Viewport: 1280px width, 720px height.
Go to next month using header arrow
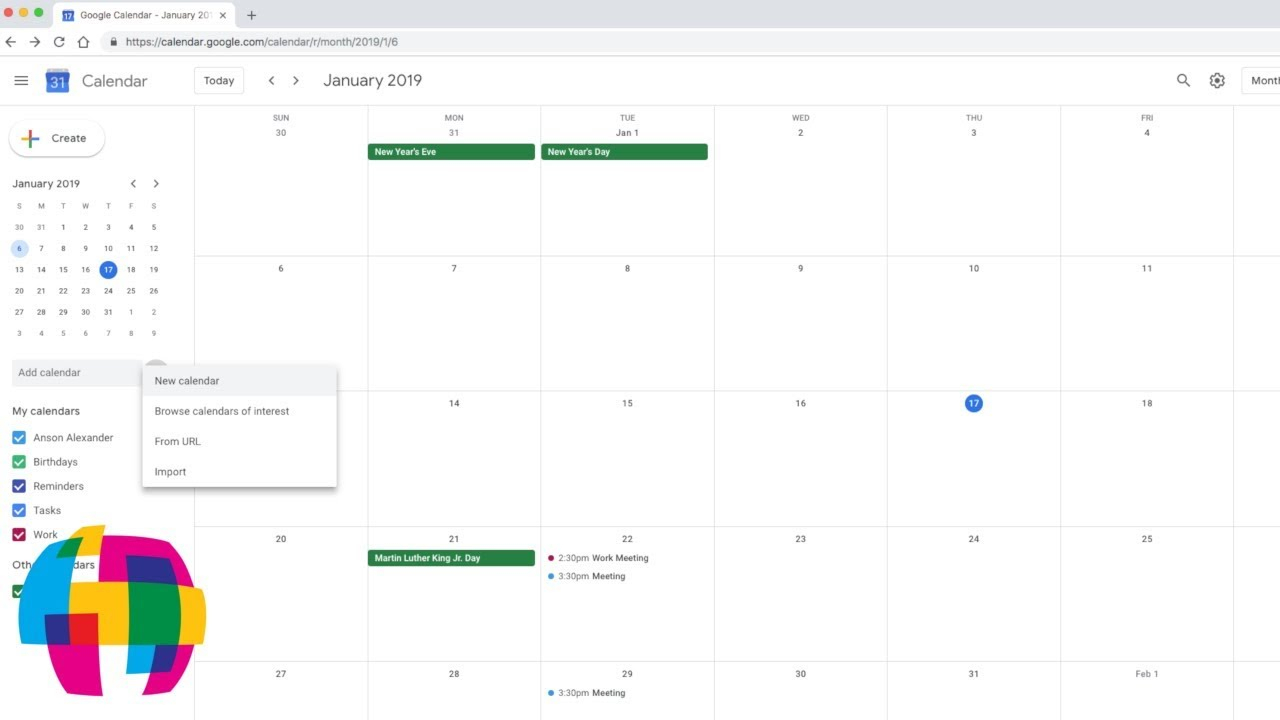pyautogui.click(x=296, y=81)
